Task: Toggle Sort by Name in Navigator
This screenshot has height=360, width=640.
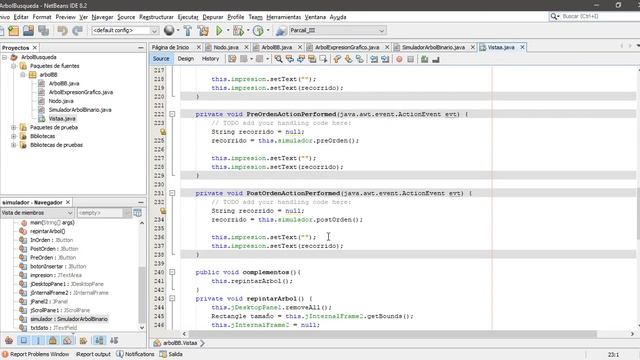Action: 99,340
